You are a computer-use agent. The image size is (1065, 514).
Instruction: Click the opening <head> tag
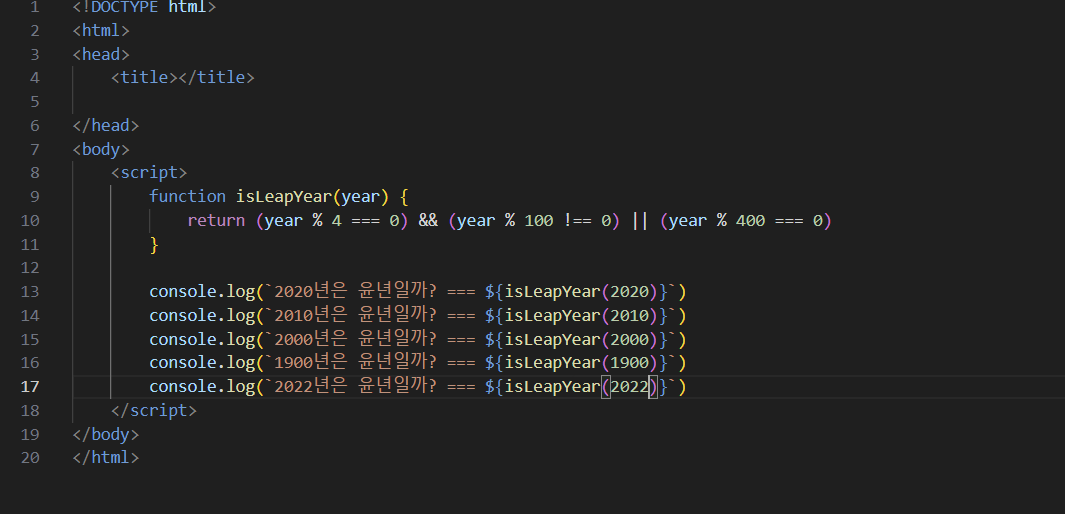(101, 55)
